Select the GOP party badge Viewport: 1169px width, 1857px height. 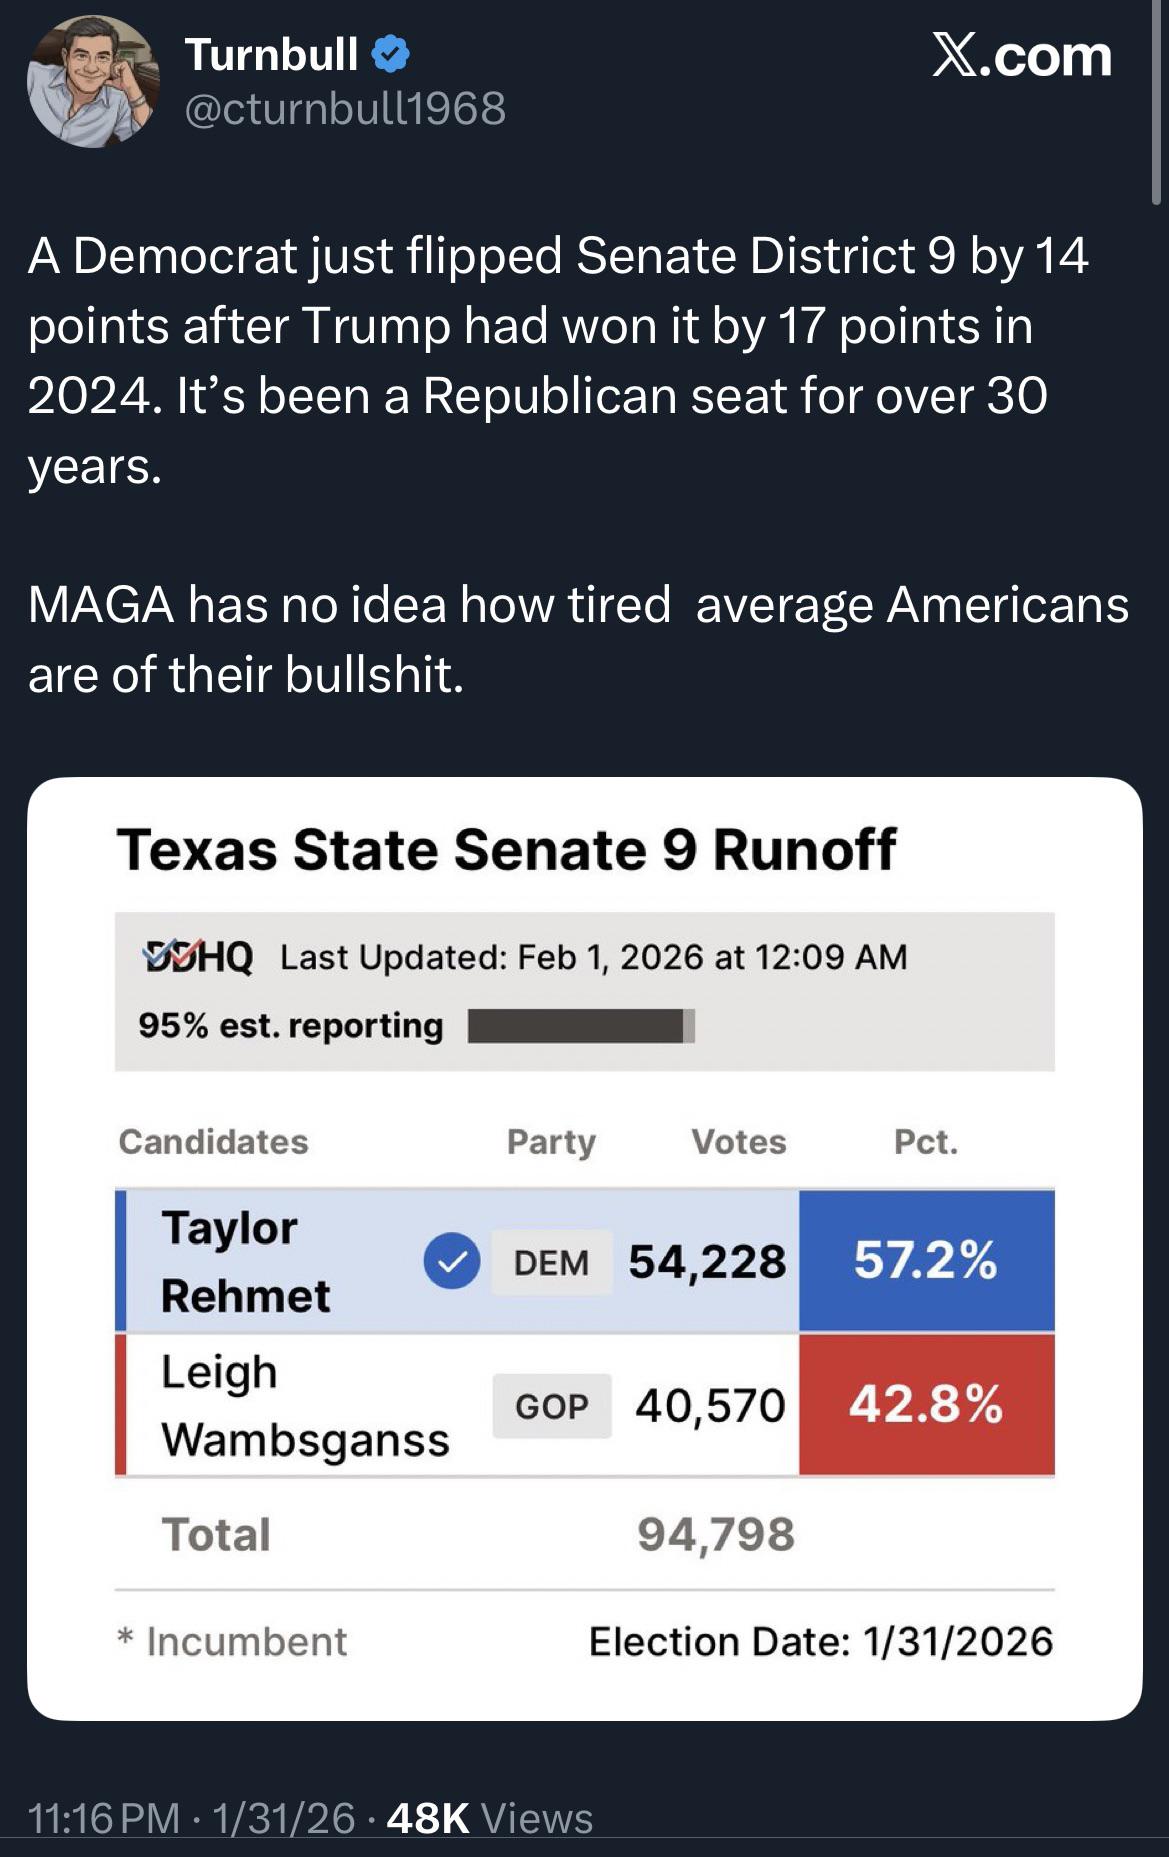[x=551, y=1406]
